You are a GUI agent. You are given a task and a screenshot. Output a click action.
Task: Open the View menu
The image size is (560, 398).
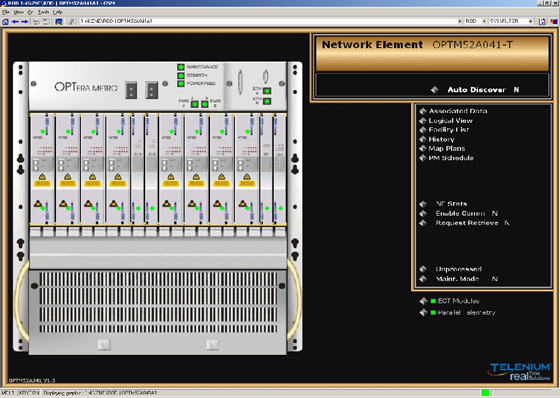[18, 12]
